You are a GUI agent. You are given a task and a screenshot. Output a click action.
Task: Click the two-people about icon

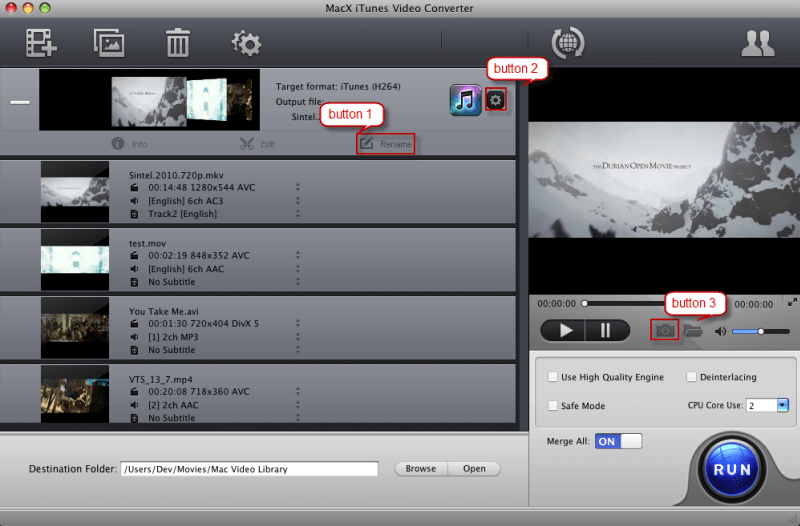[x=758, y=43]
